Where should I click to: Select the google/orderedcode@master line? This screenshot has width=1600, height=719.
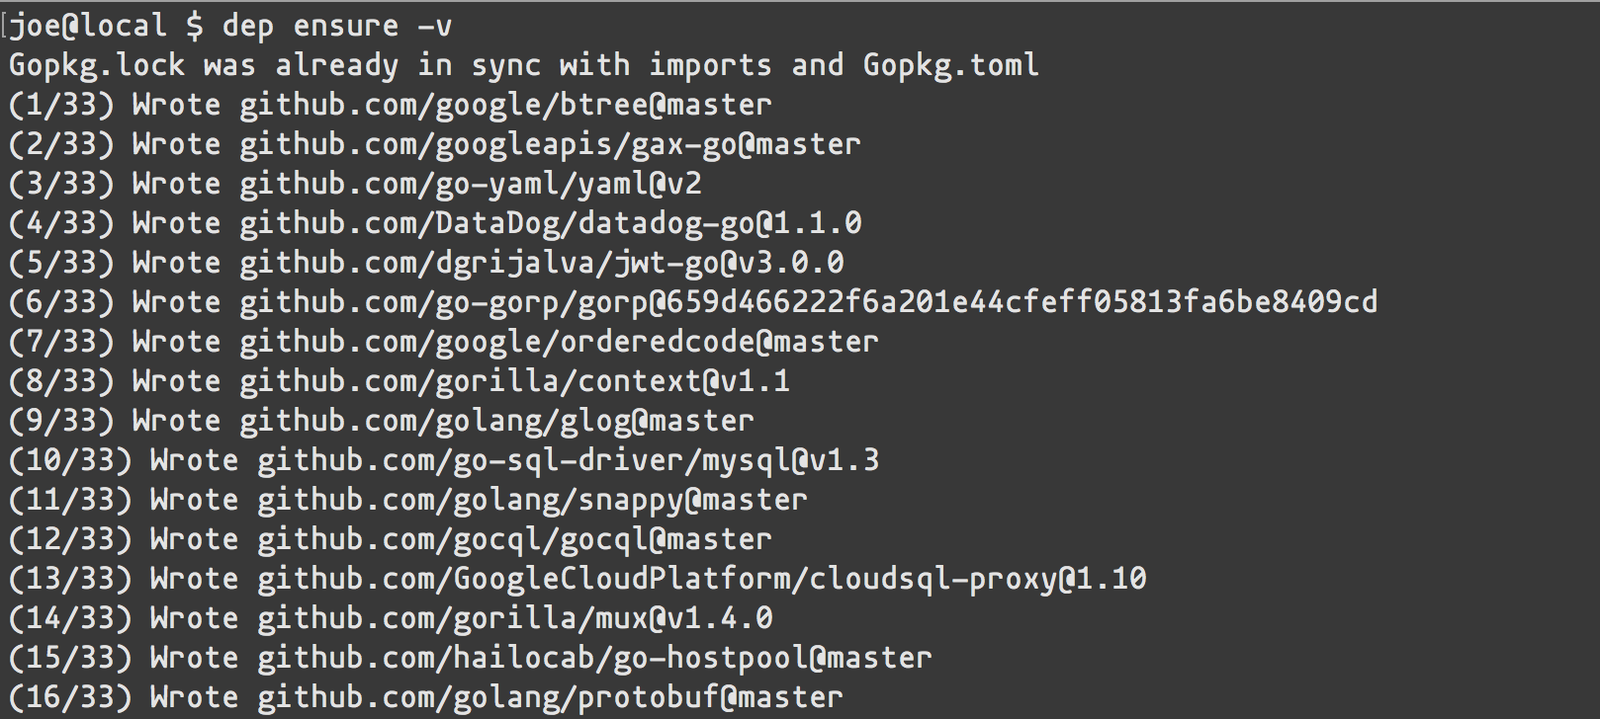pyautogui.click(x=443, y=342)
